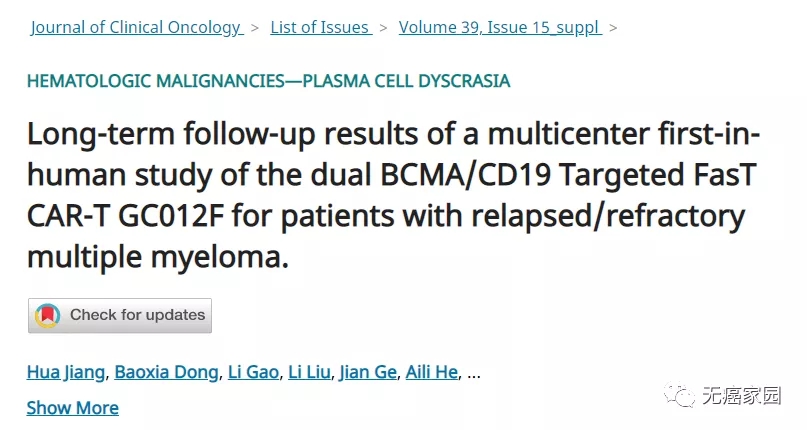Expand author list with Show More
The width and height of the screenshot is (807, 430).
click(72, 408)
